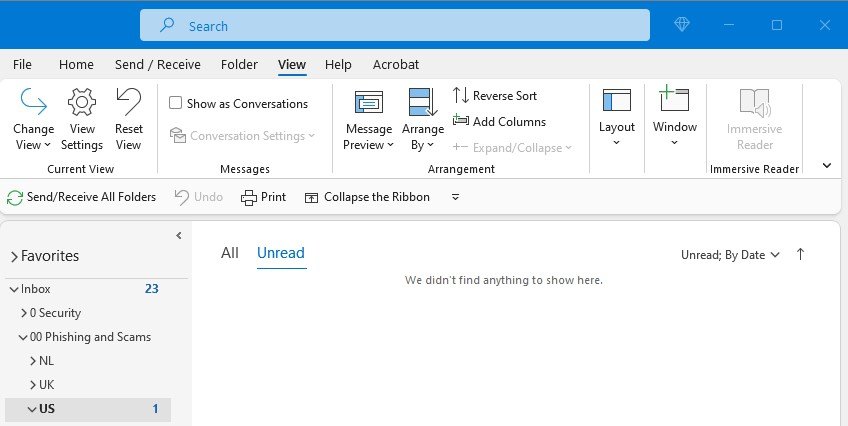848x426 pixels.
Task: Open View Settings gear
Action: click(82, 119)
